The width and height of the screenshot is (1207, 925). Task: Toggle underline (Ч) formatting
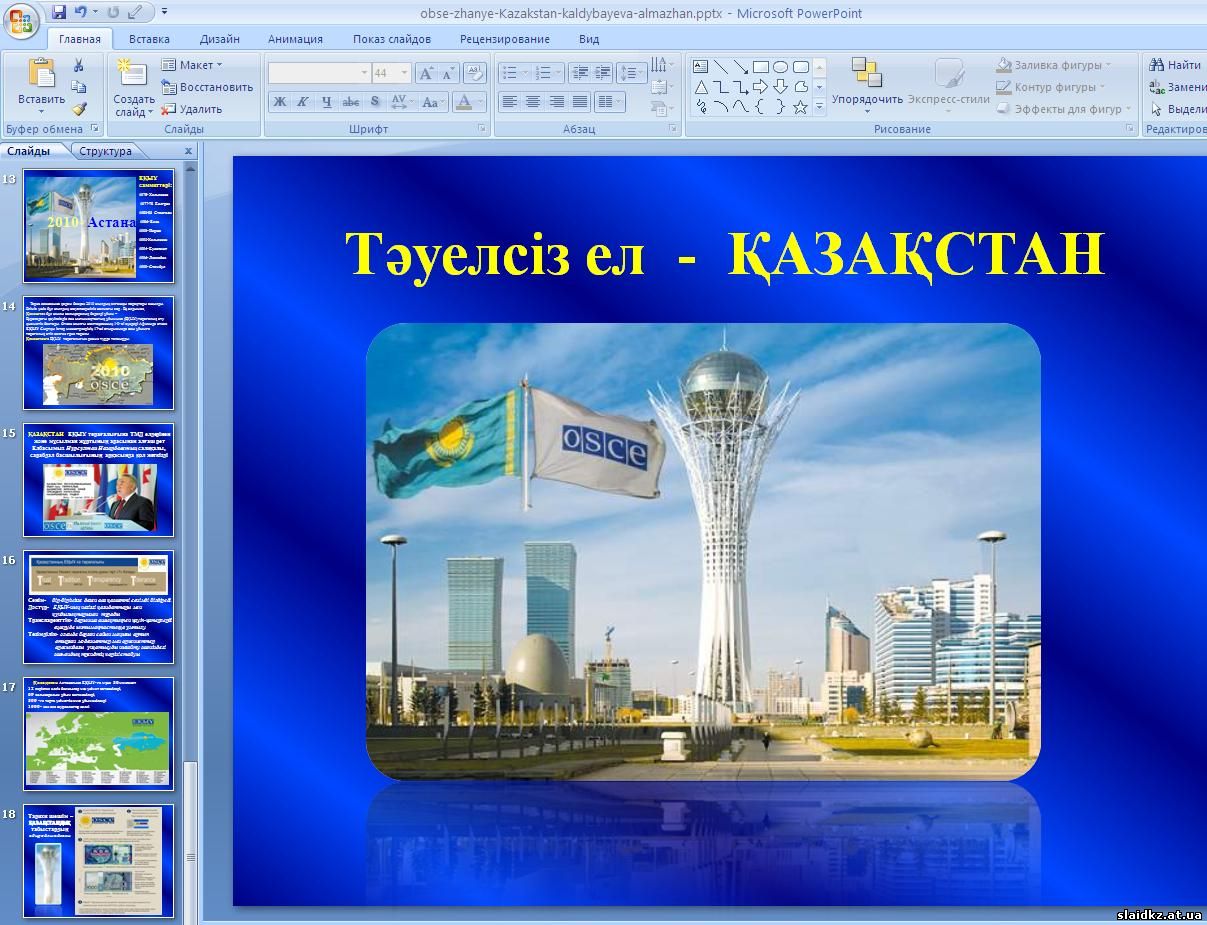click(x=327, y=102)
